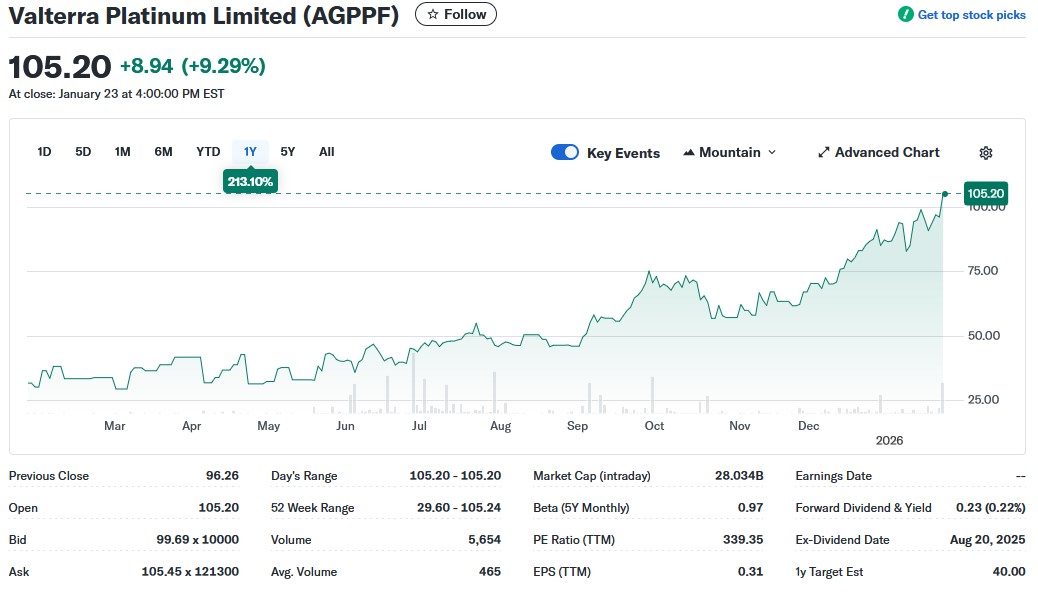
Task: Select the 5Y range tab
Action: click(x=288, y=152)
